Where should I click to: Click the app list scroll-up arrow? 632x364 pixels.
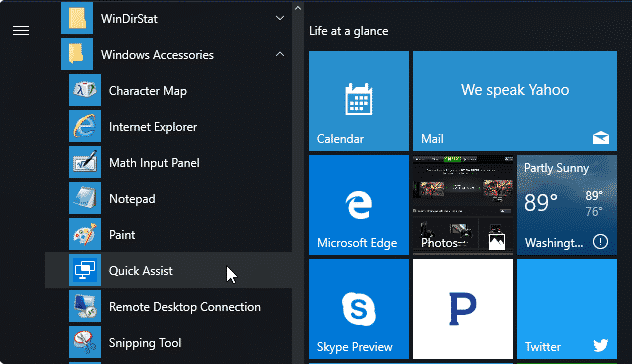click(x=297, y=8)
